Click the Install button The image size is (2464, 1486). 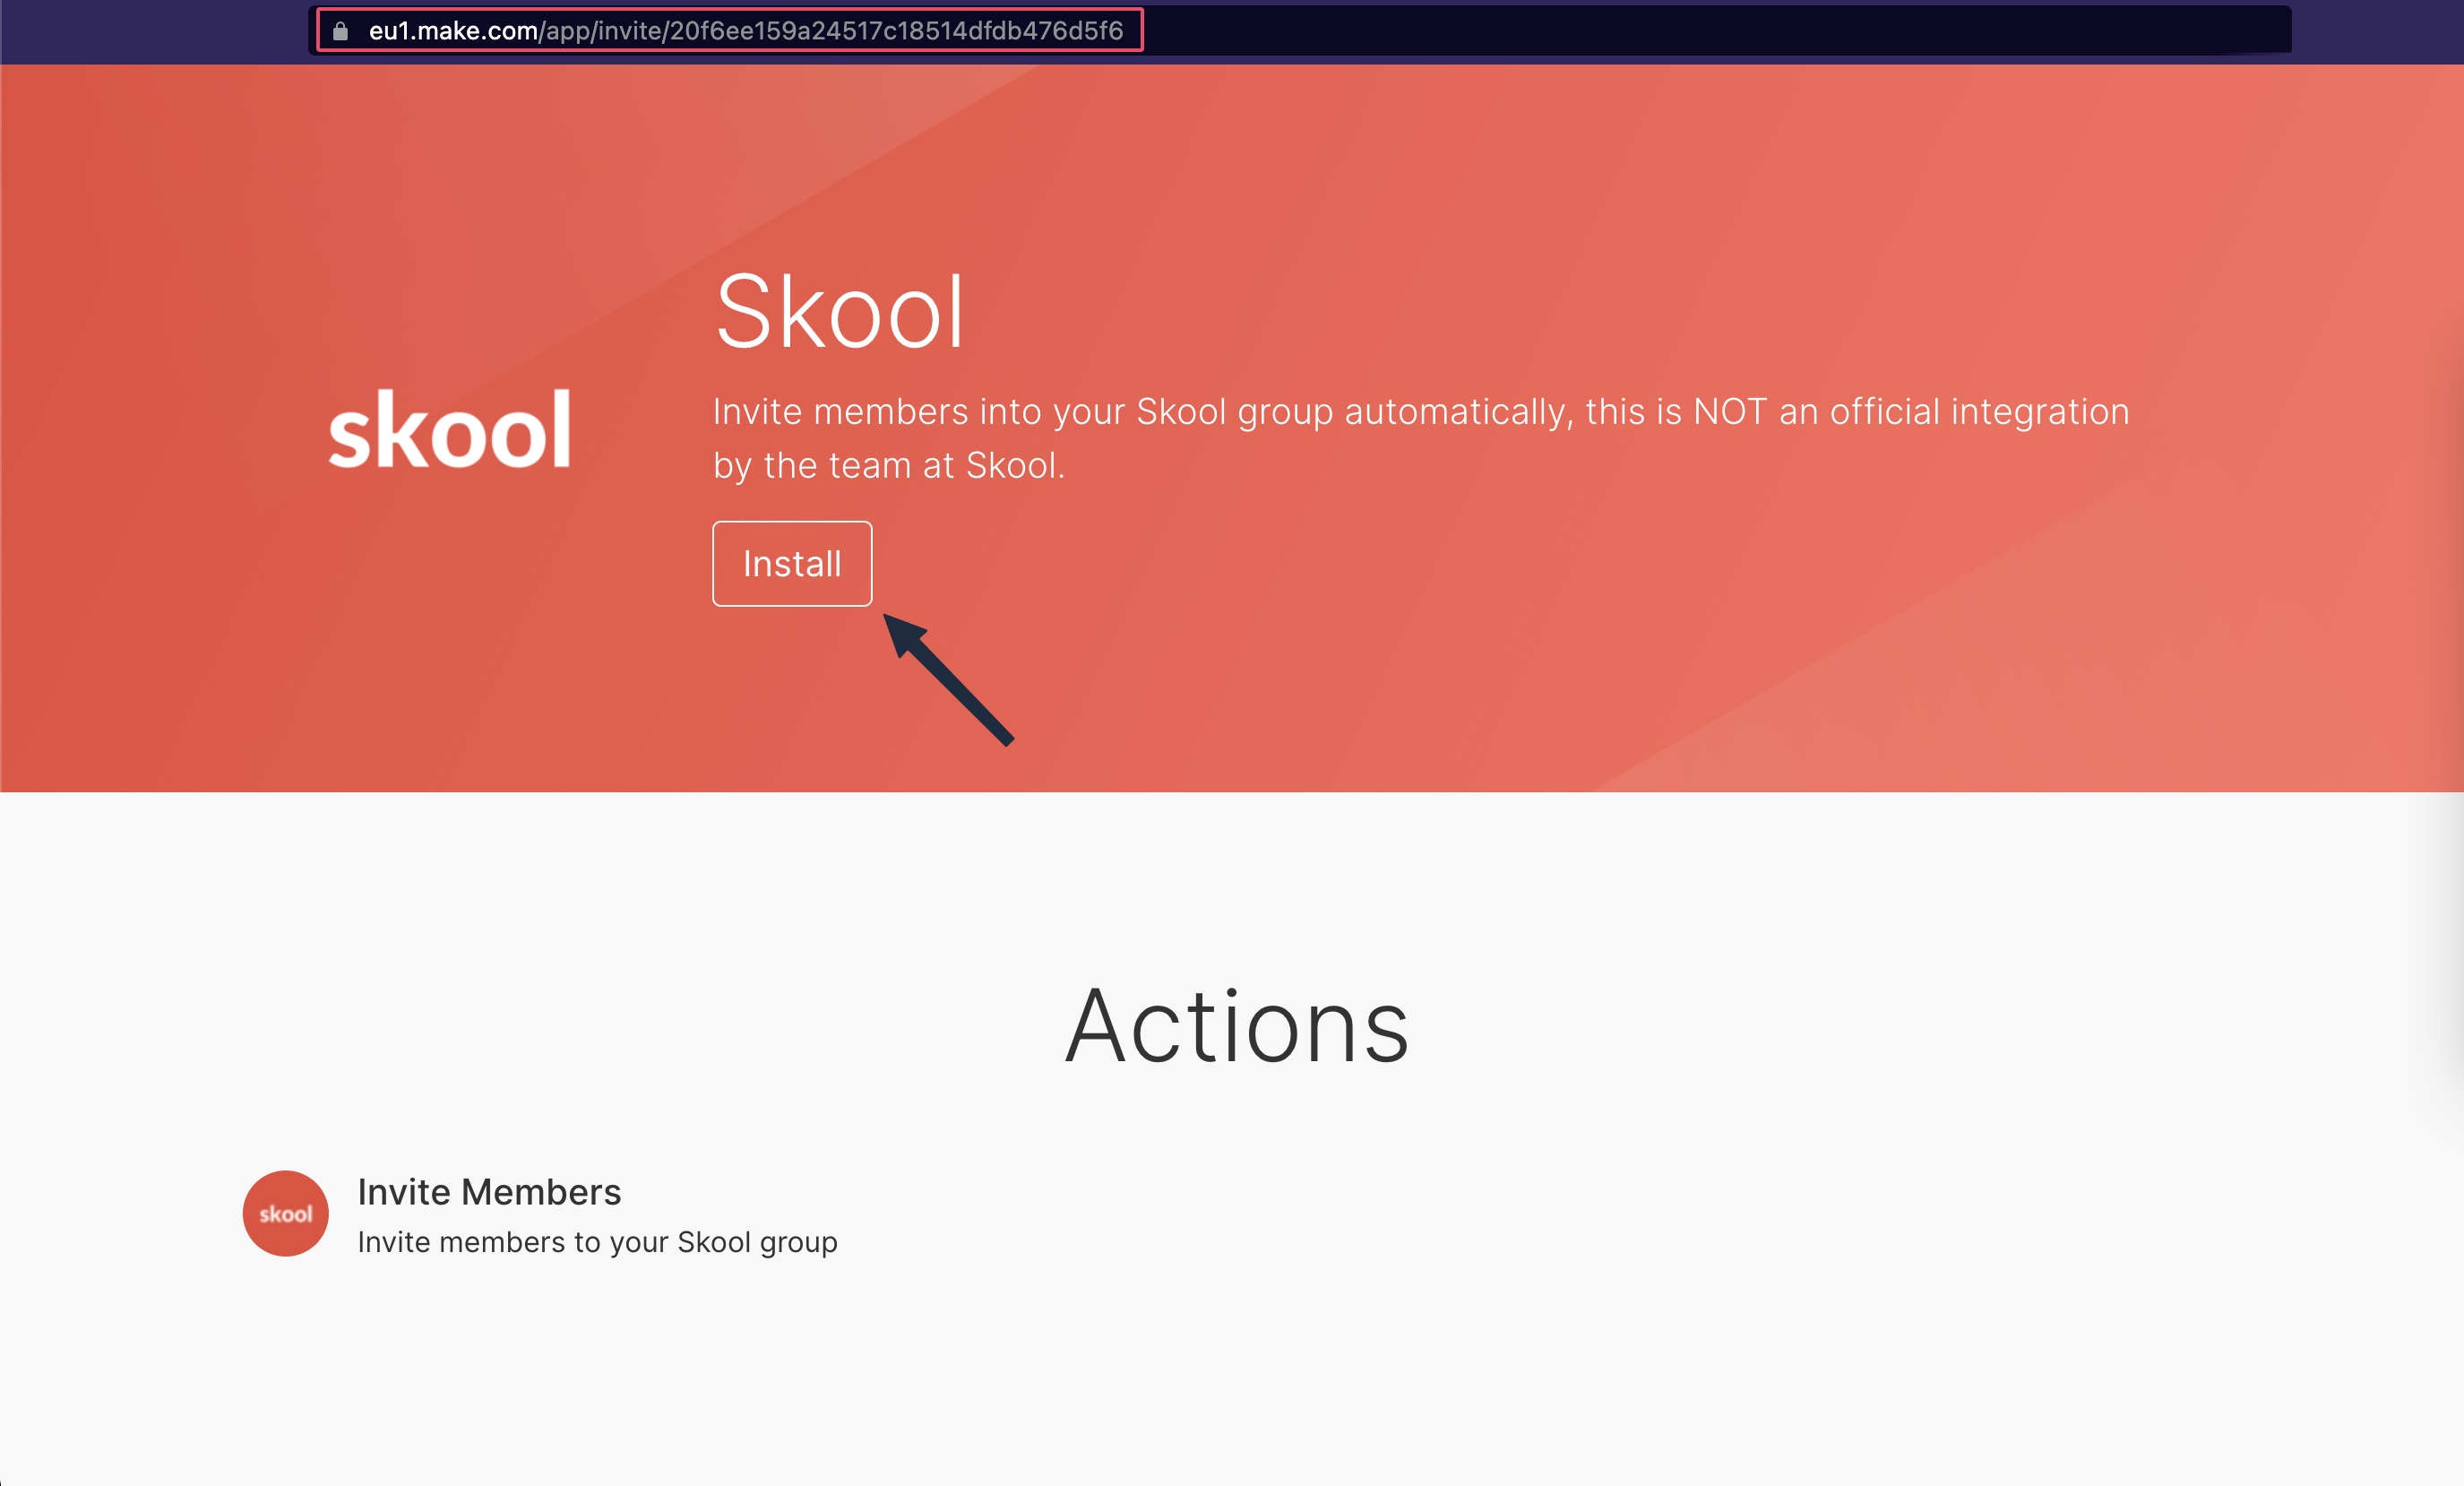click(791, 563)
